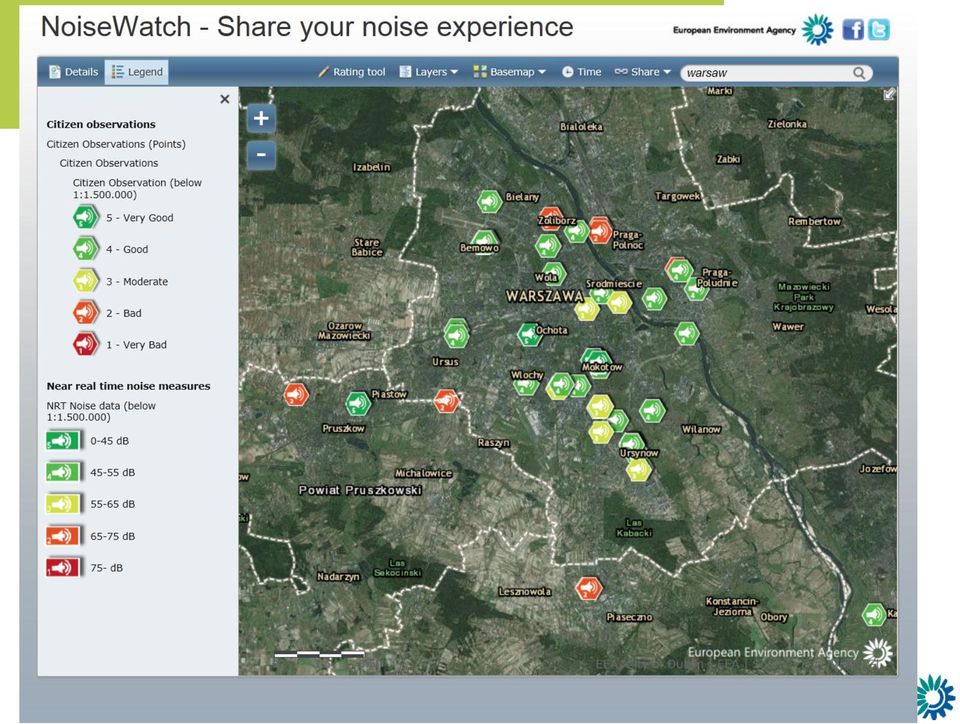Screen dimensions: 960x724
Task: Open the Layers dropdown
Action: 429,72
